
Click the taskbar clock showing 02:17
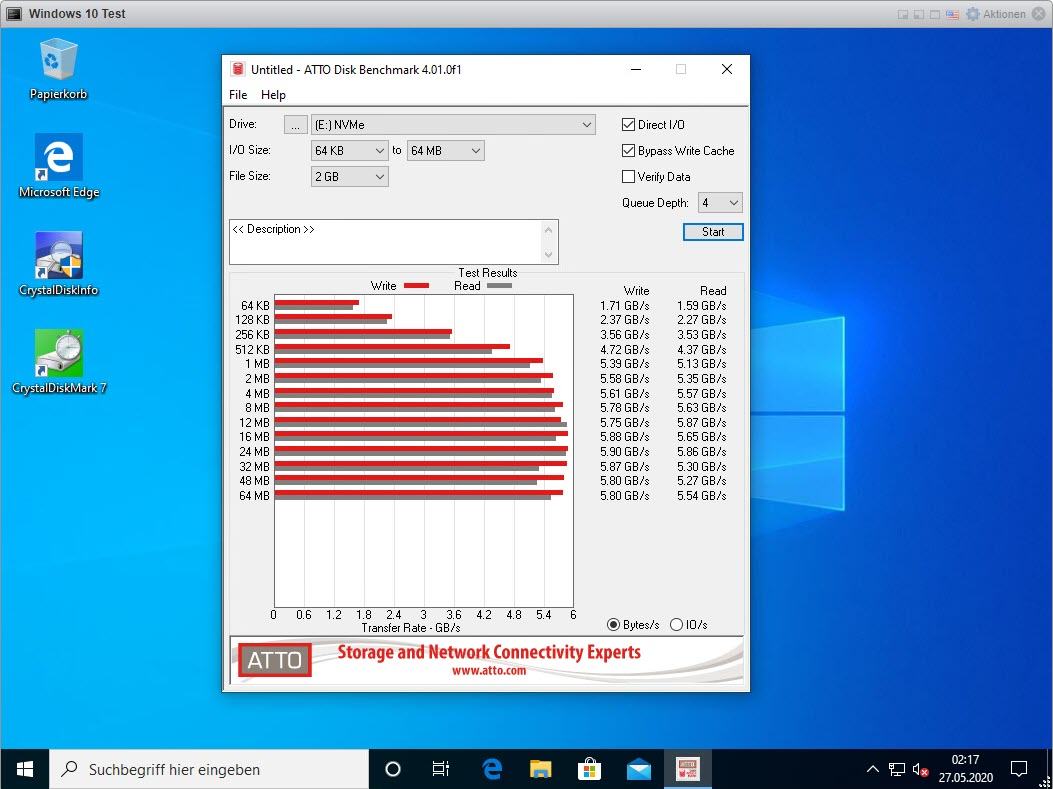pos(966,769)
